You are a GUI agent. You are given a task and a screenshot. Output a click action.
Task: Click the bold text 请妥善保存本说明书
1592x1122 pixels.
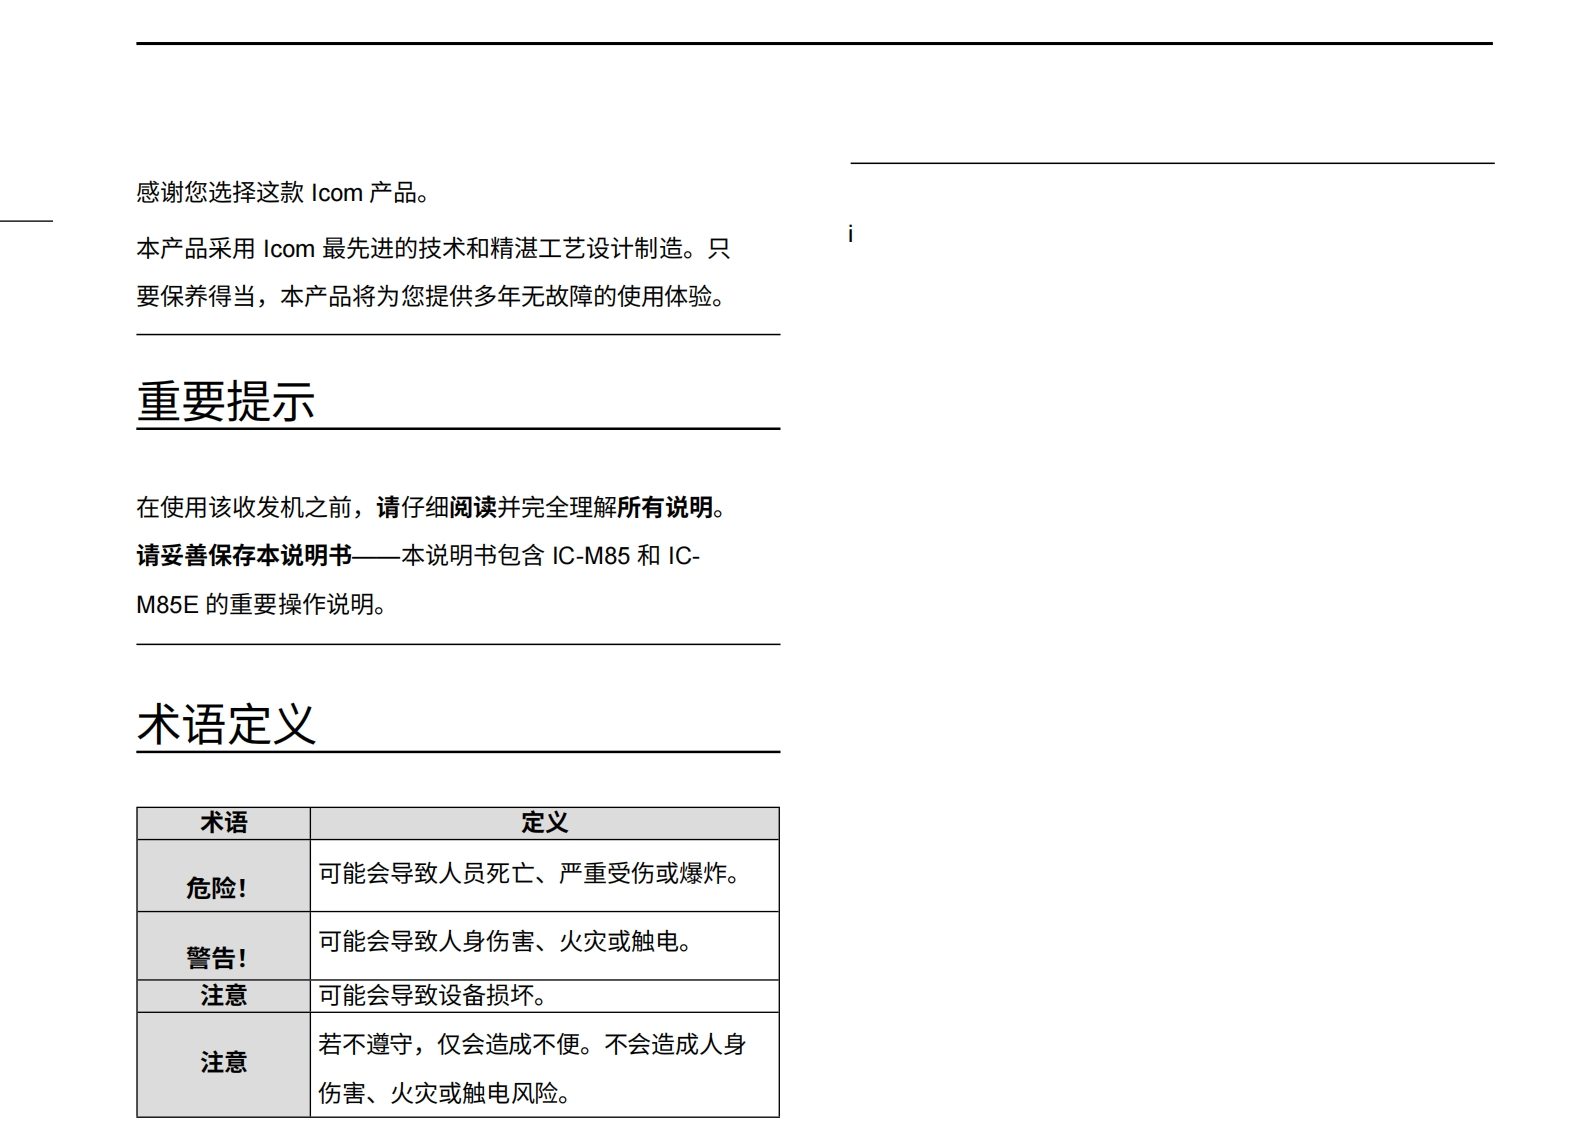tap(244, 556)
